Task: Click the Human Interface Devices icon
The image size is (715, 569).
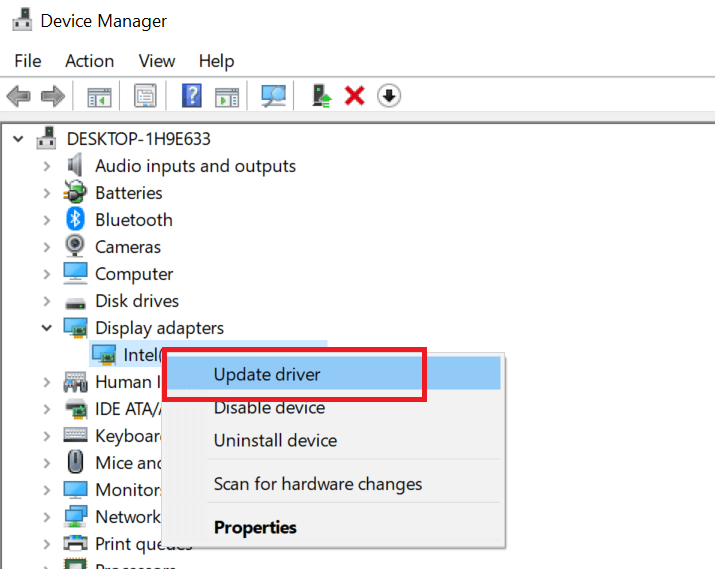Action: click(x=75, y=382)
